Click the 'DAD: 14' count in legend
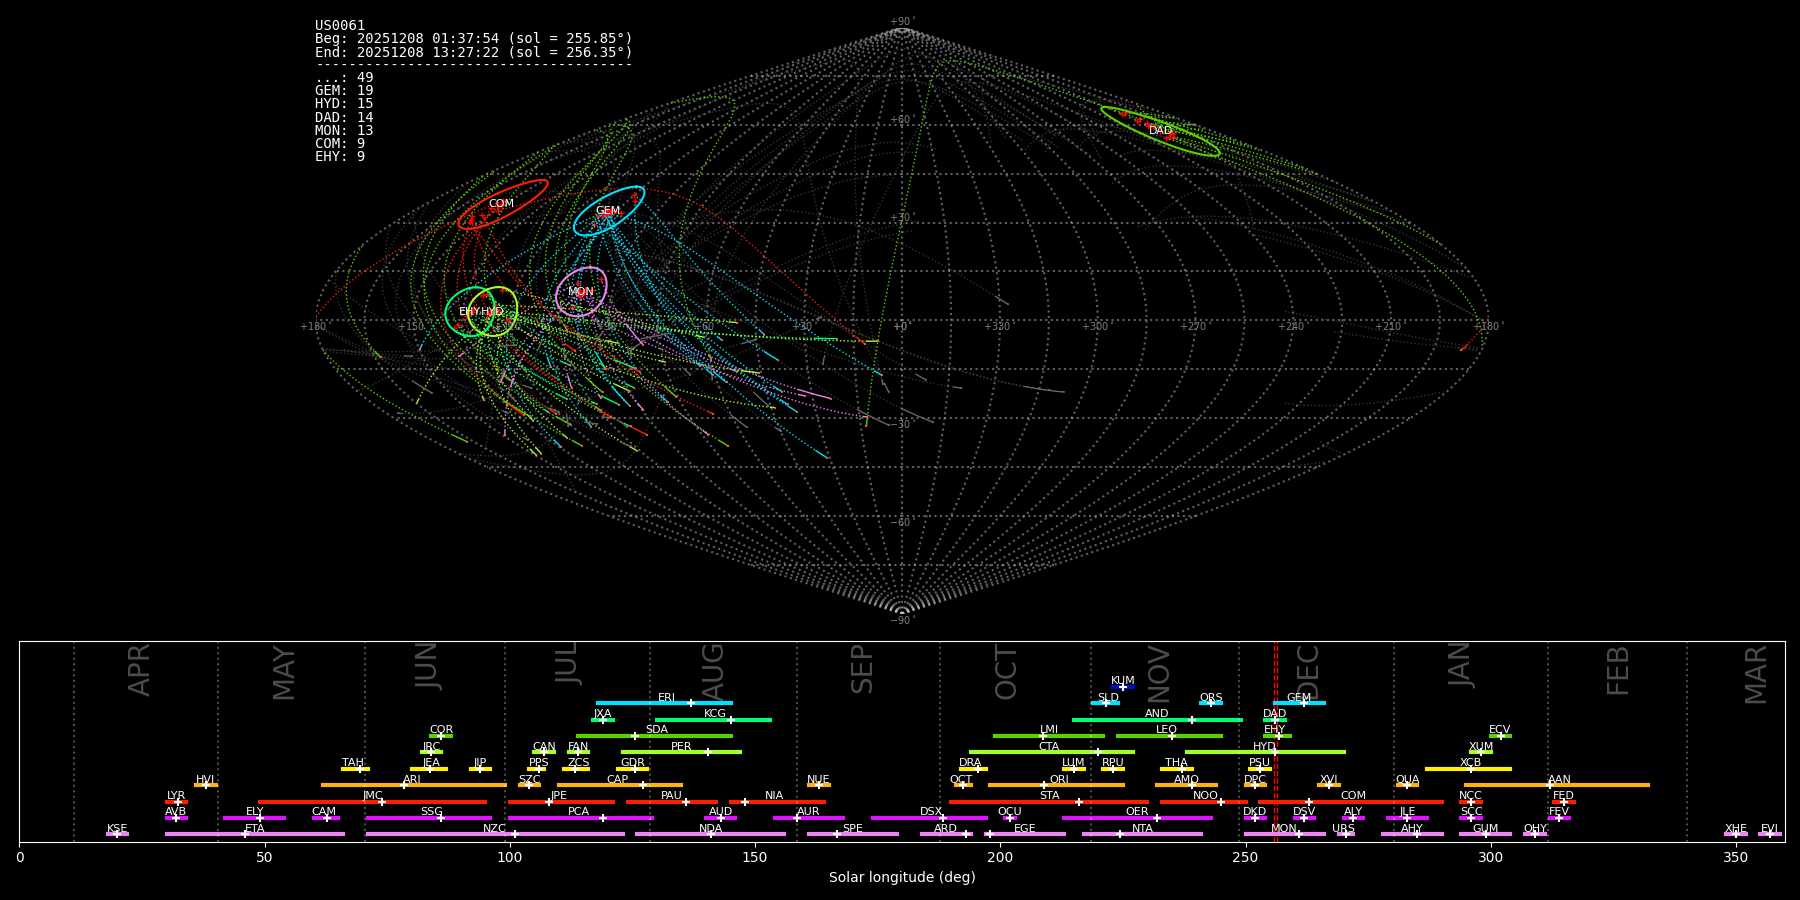 coord(344,118)
